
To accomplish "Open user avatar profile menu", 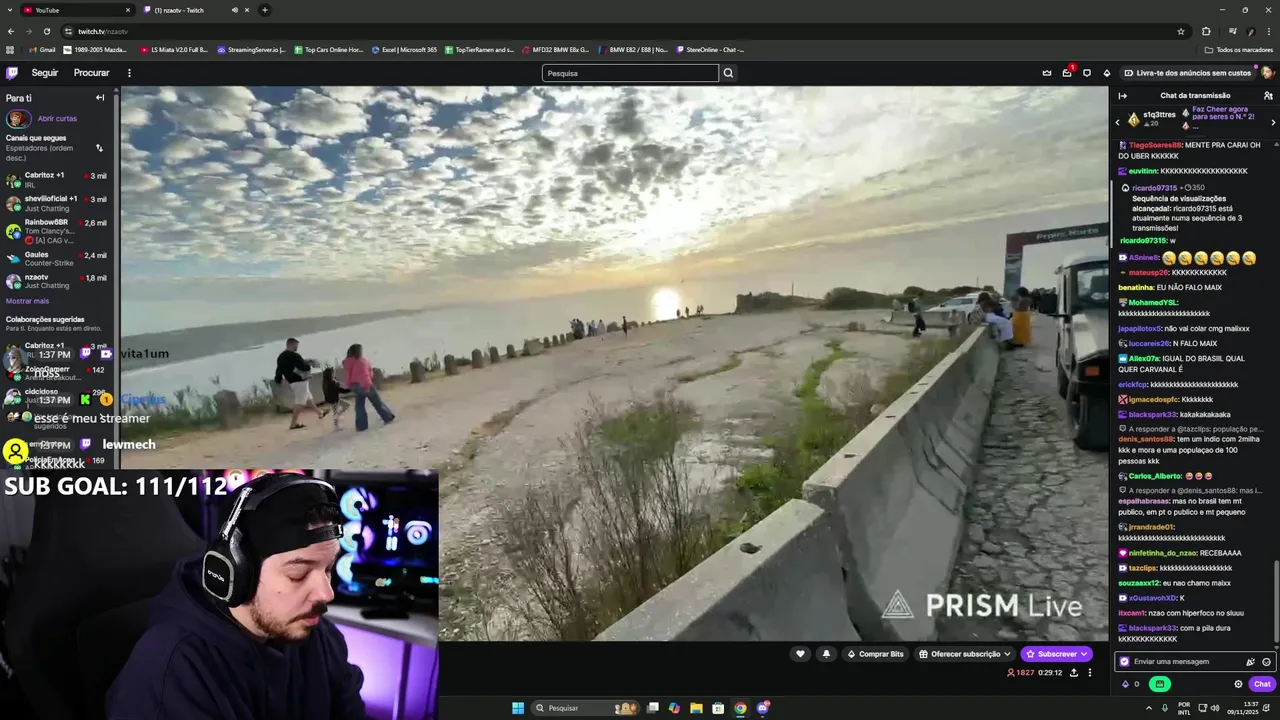I will (x=1267, y=73).
